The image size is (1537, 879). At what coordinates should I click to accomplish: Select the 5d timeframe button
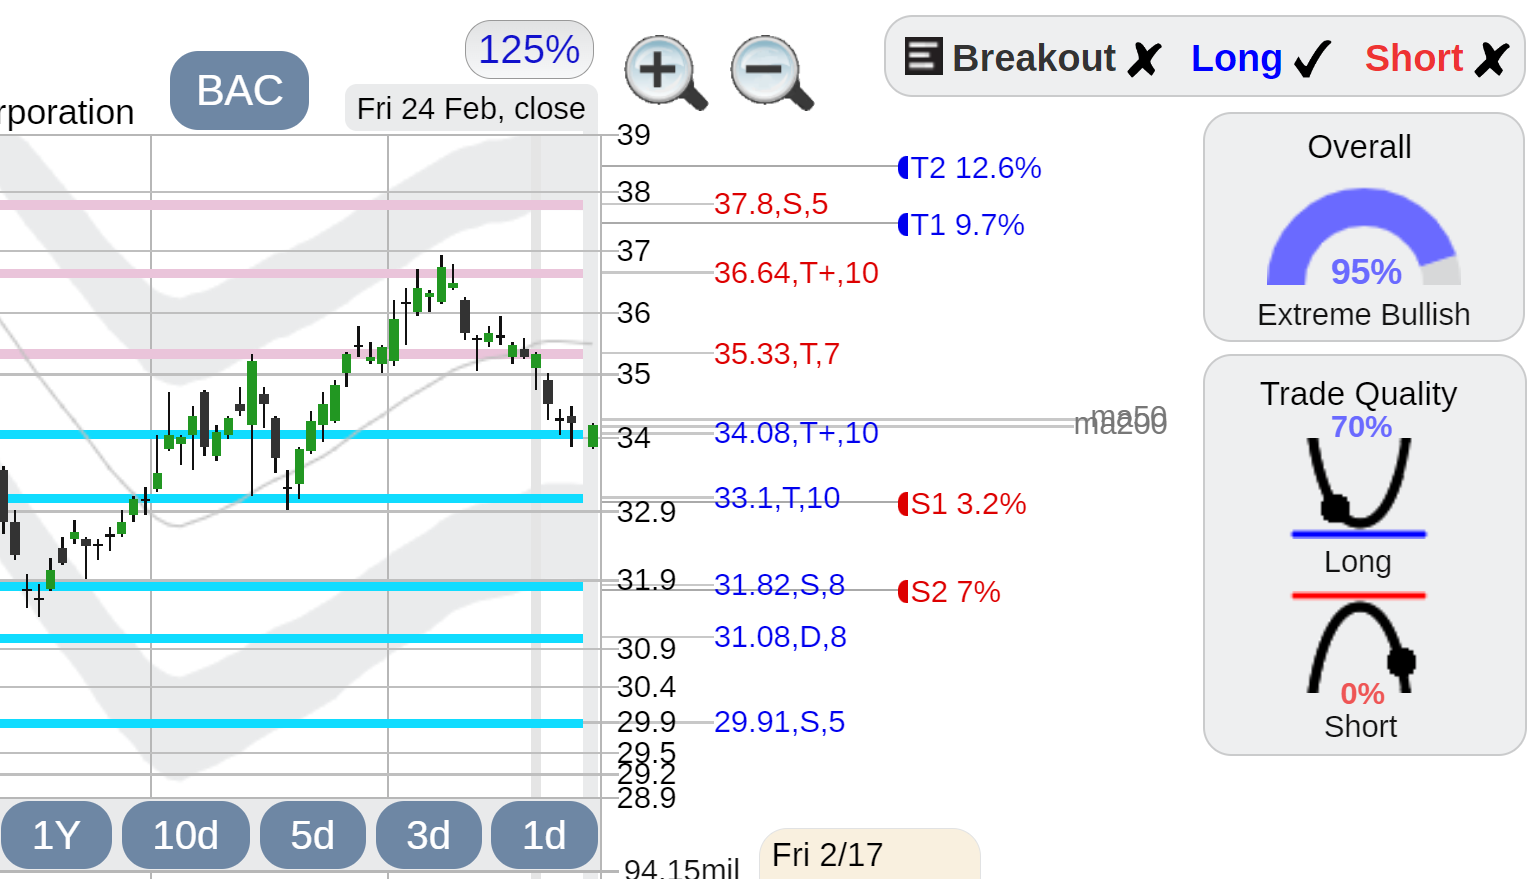(312, 835)
